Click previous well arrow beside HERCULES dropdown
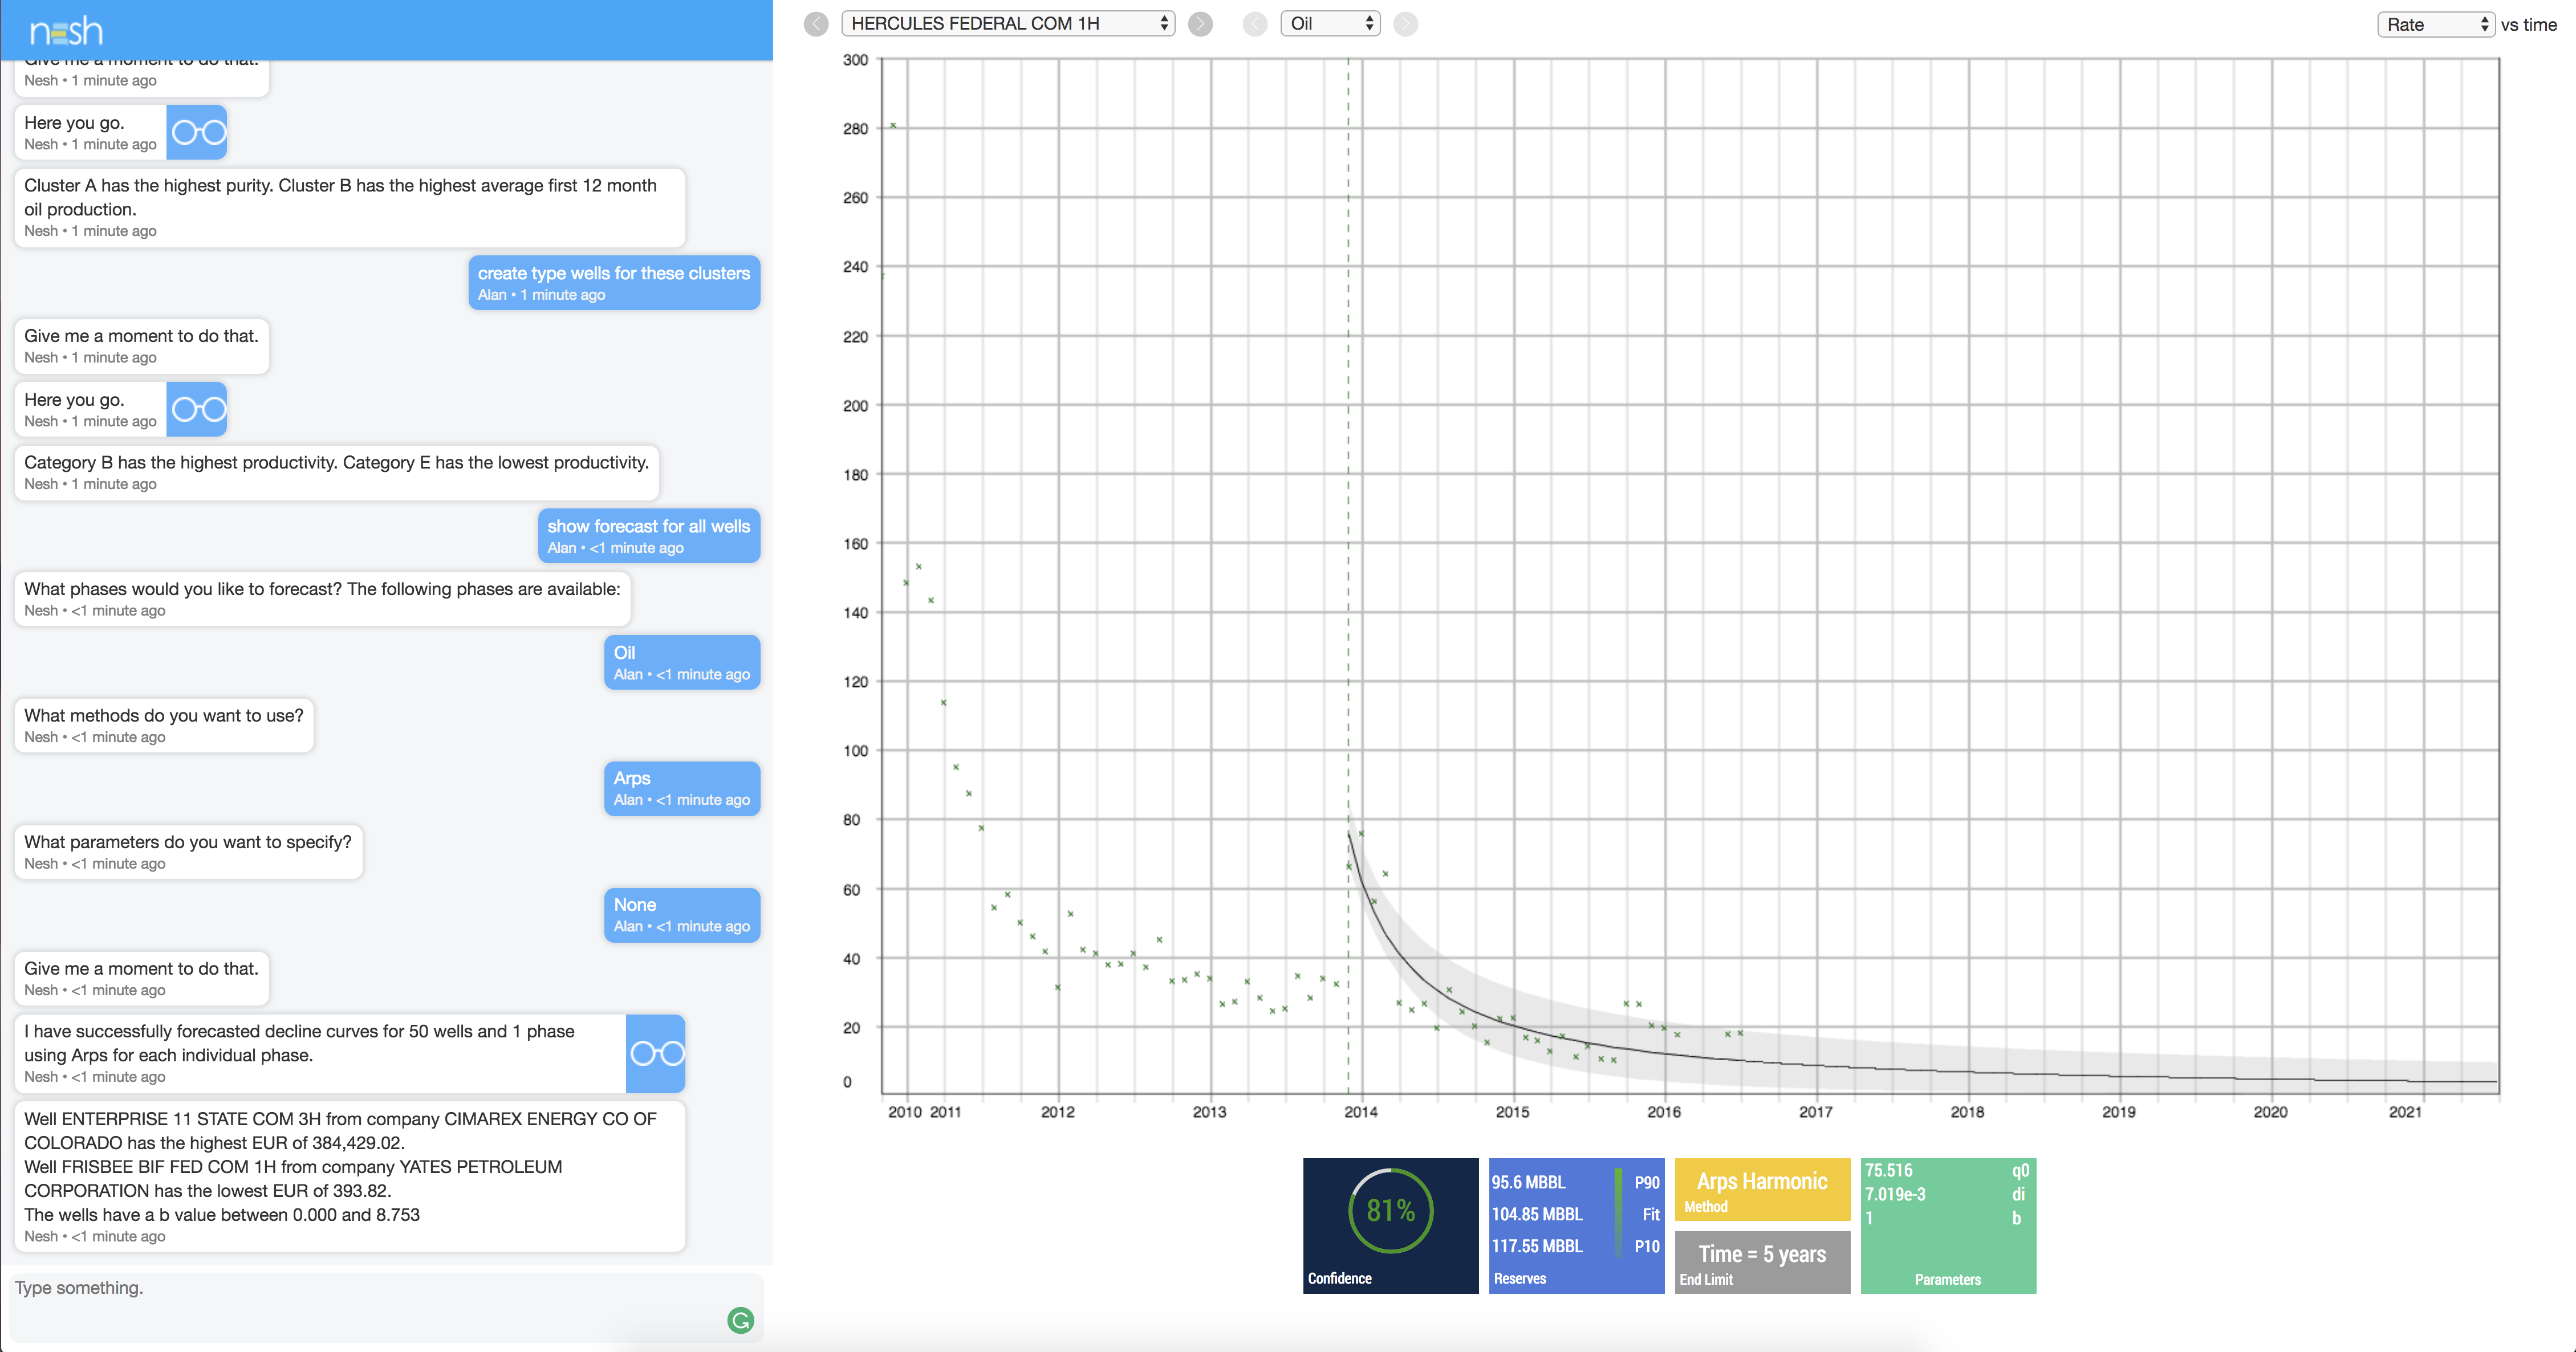 click(816, 24)
